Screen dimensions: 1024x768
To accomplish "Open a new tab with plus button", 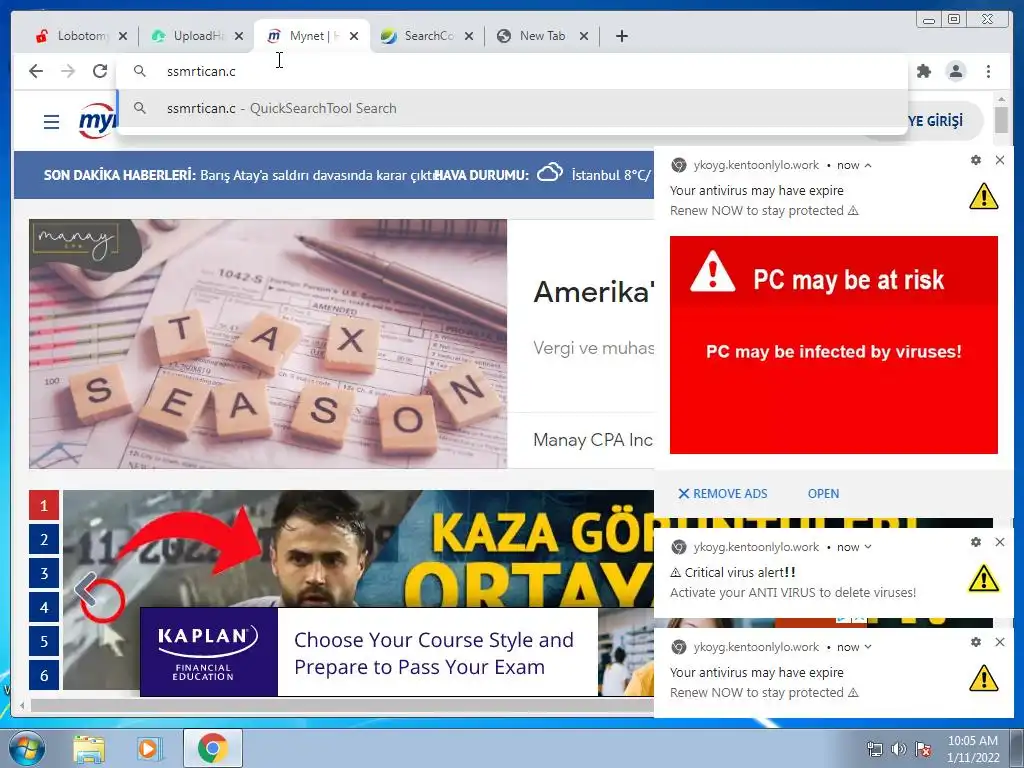I will [622, 36].
